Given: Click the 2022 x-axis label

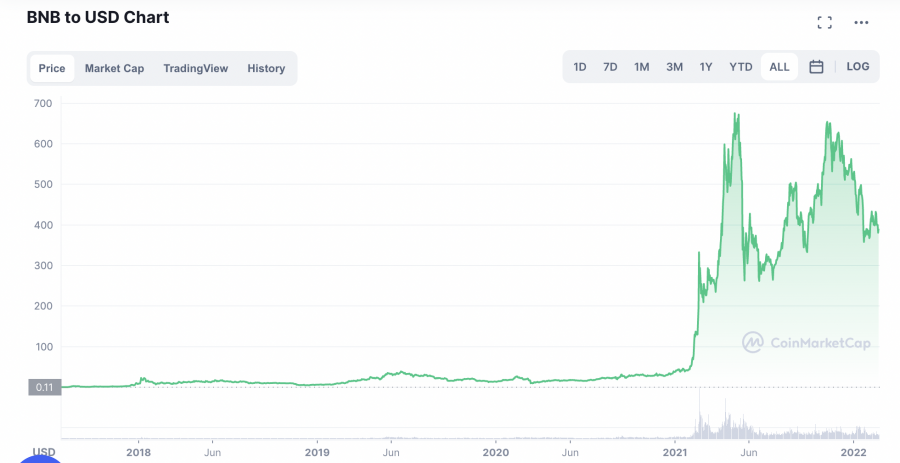Looking at the screenshot, I should coord(853,452).
